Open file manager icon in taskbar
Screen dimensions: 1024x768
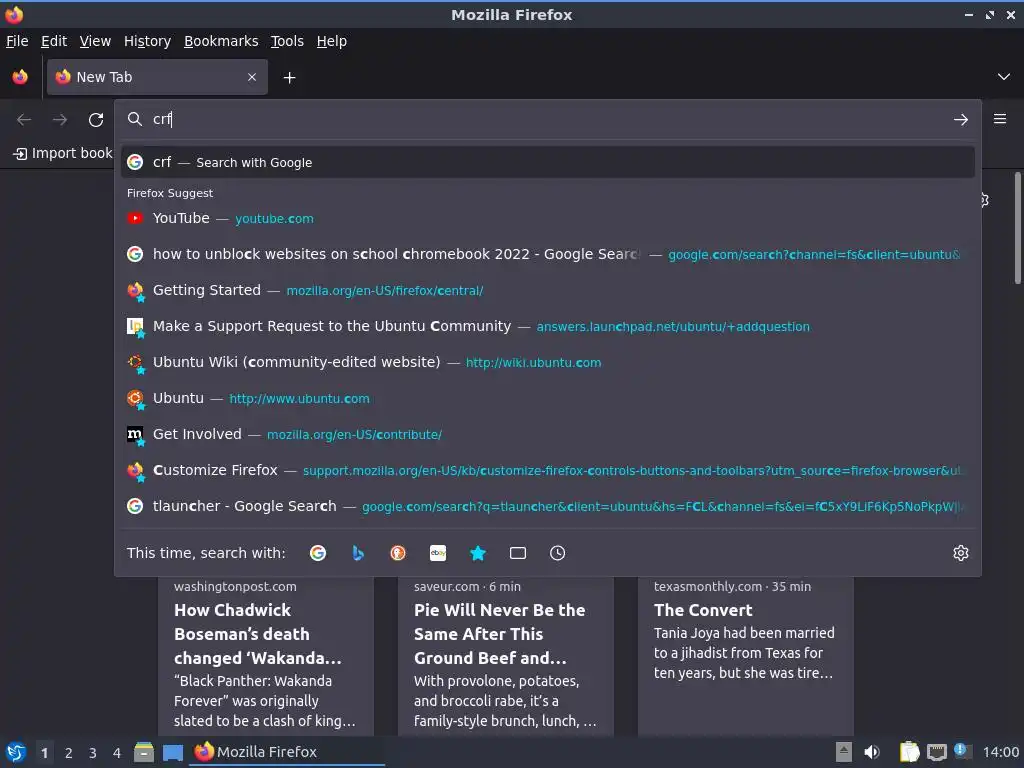pos(144,752)
